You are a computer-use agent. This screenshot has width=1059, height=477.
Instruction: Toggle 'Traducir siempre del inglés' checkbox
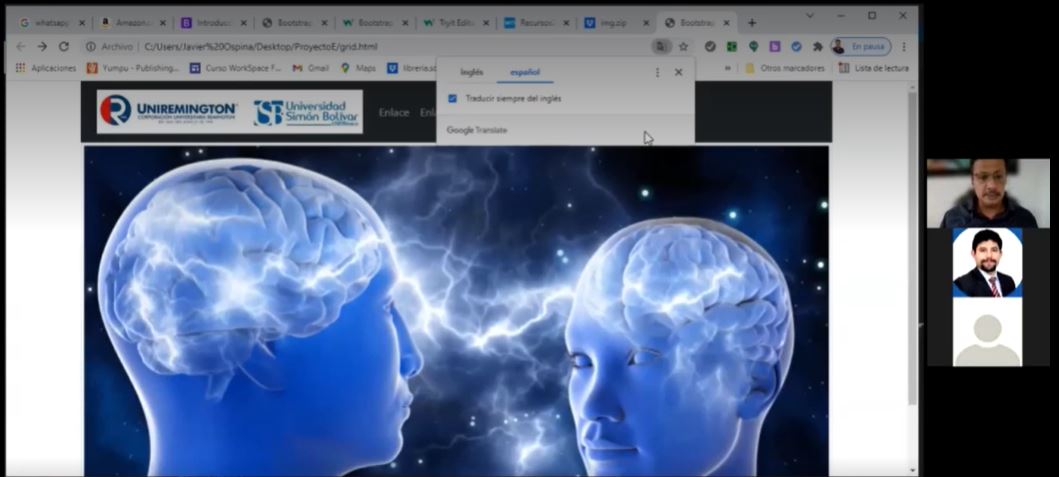(x=453, y=99)
